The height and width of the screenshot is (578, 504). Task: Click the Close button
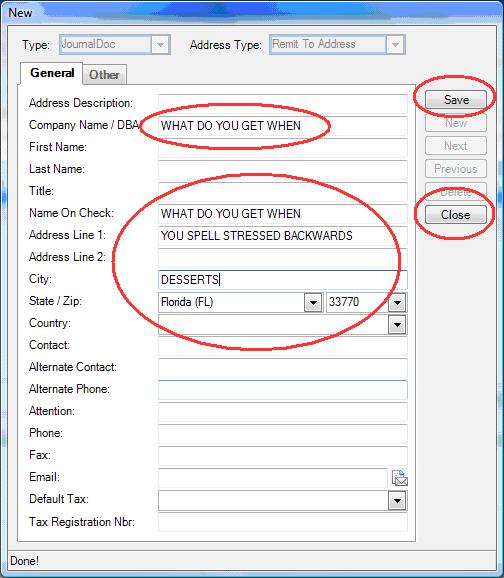456,215
